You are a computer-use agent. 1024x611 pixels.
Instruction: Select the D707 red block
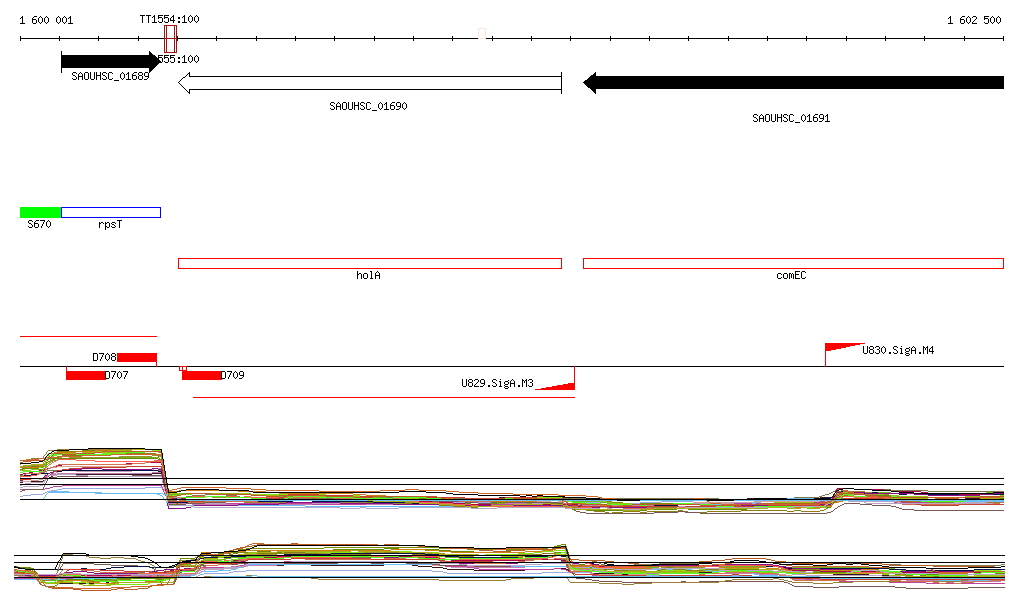click(x=86, y=375)
